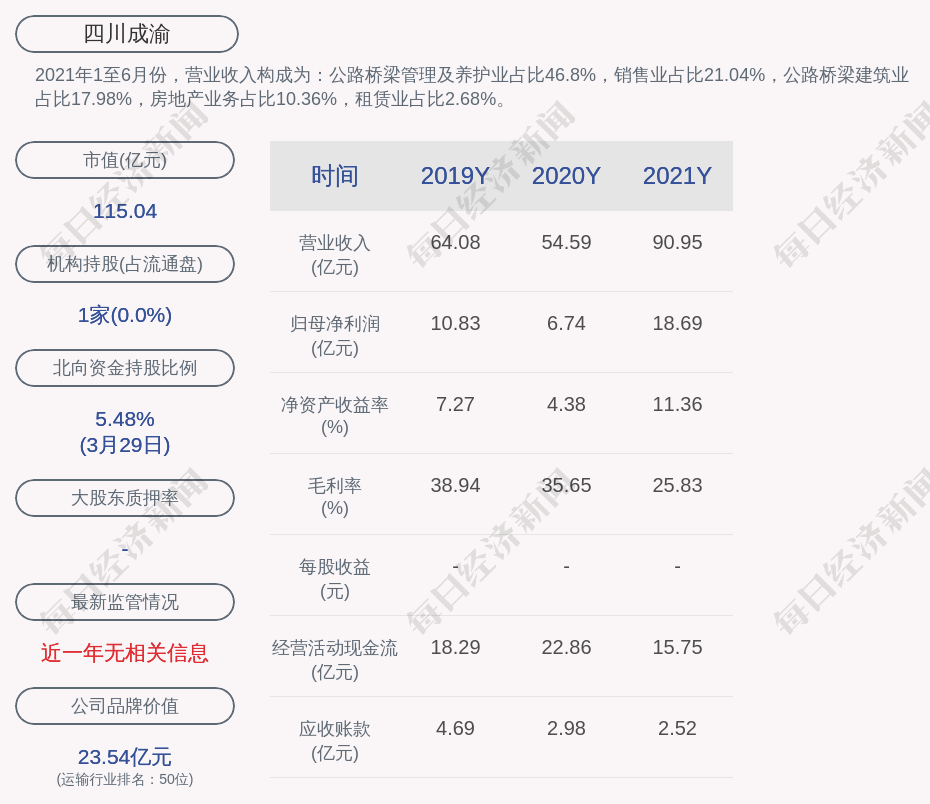Click the 每股收益(元) row label
Image resolution: width=930 pixels, height=804 pixels.
point(335,579)
